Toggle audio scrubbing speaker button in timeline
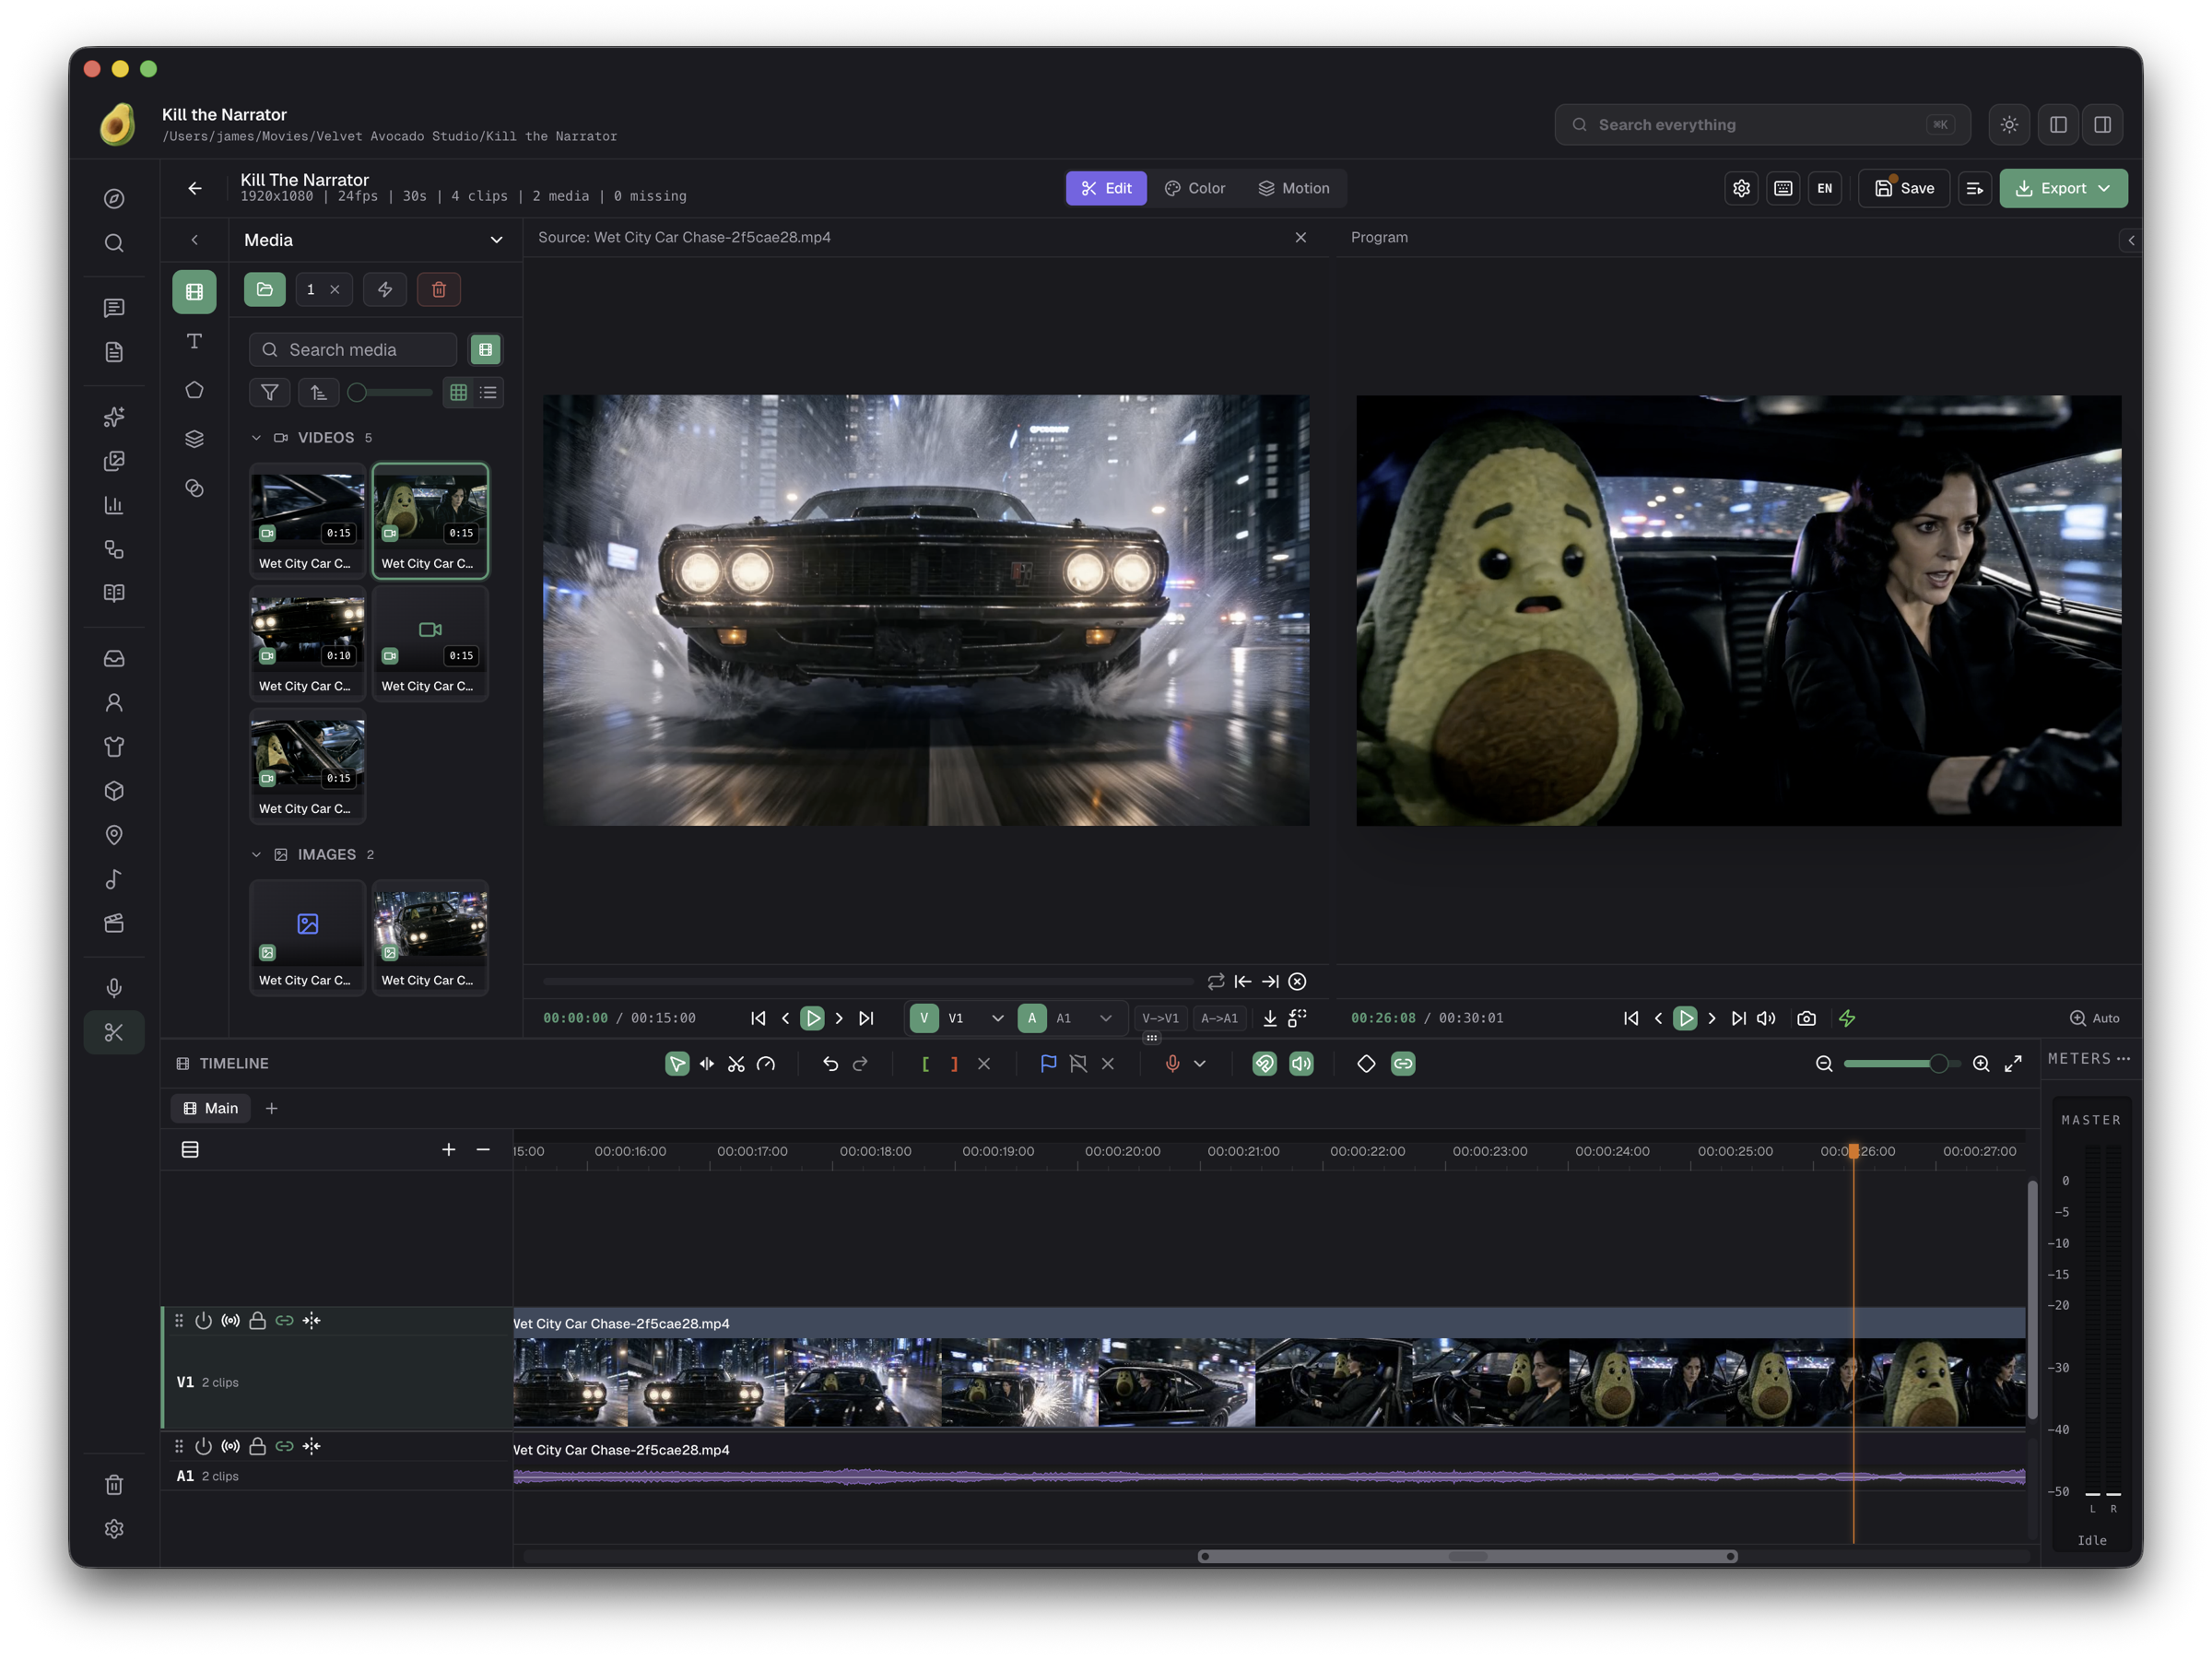The image size is (2212, 1659). click(x=1301, y=1064)
